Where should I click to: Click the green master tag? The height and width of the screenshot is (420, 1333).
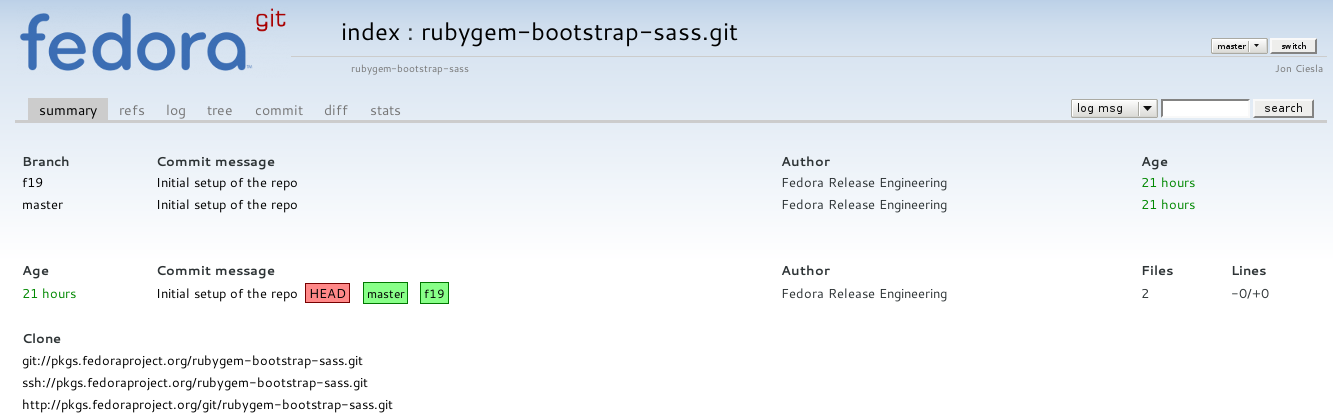[x=385, y=294]
